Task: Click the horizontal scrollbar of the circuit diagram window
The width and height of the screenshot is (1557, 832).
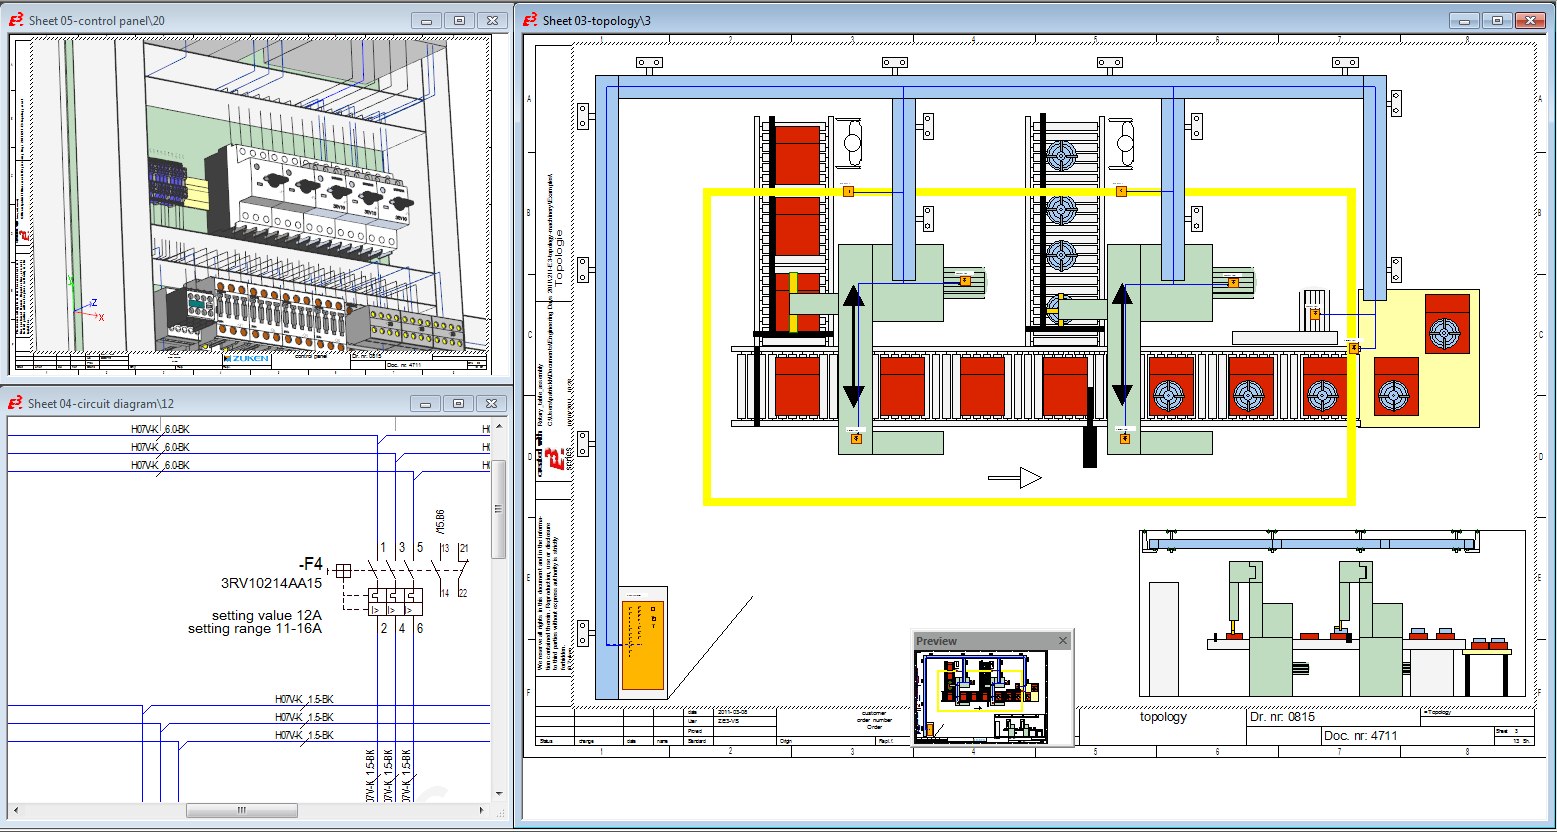Action: [x=242, y=810]
